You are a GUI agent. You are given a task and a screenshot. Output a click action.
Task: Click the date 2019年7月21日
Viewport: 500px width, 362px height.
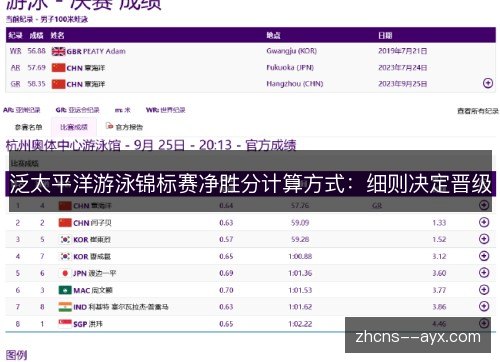point(402,51)
